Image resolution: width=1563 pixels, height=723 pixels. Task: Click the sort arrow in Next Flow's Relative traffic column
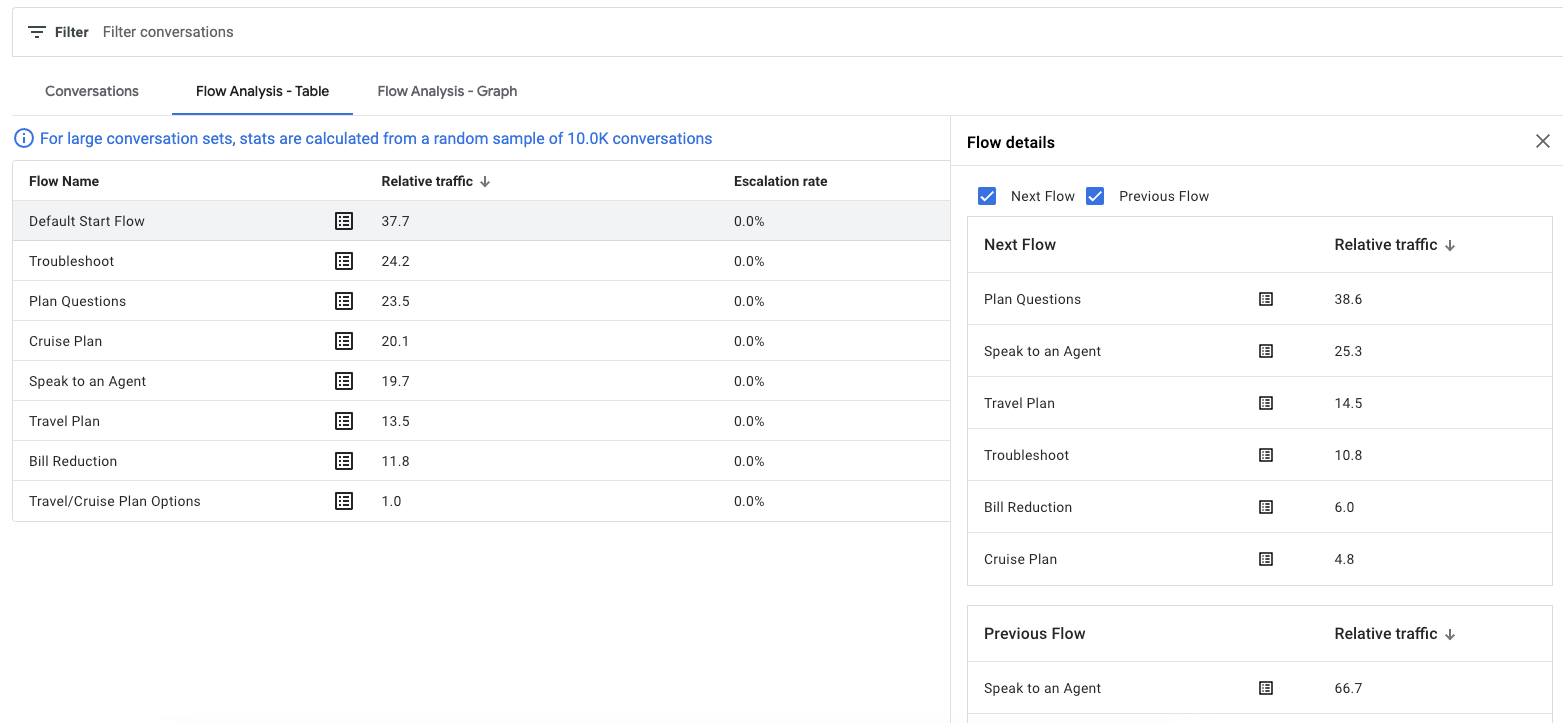pyautogui.click(x=1450, y=244)
